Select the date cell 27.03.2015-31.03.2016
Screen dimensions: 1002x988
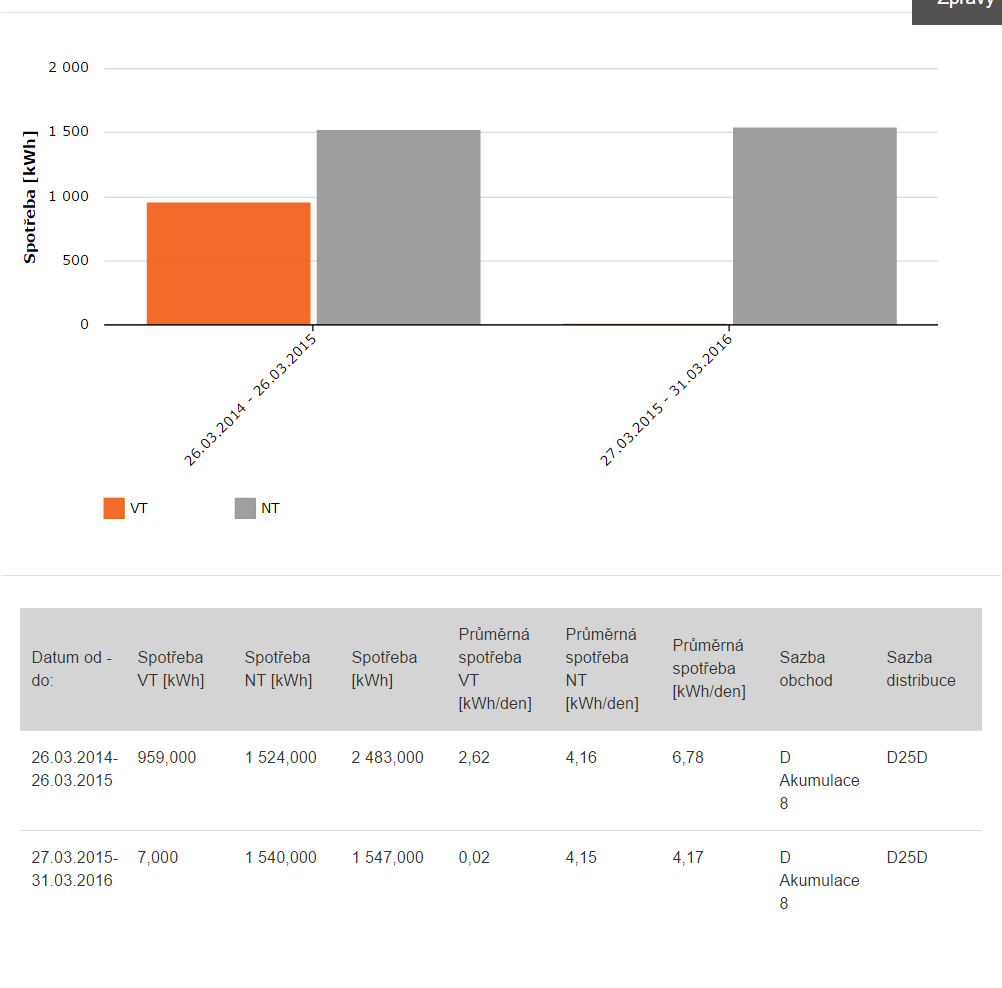click(75, 868)
